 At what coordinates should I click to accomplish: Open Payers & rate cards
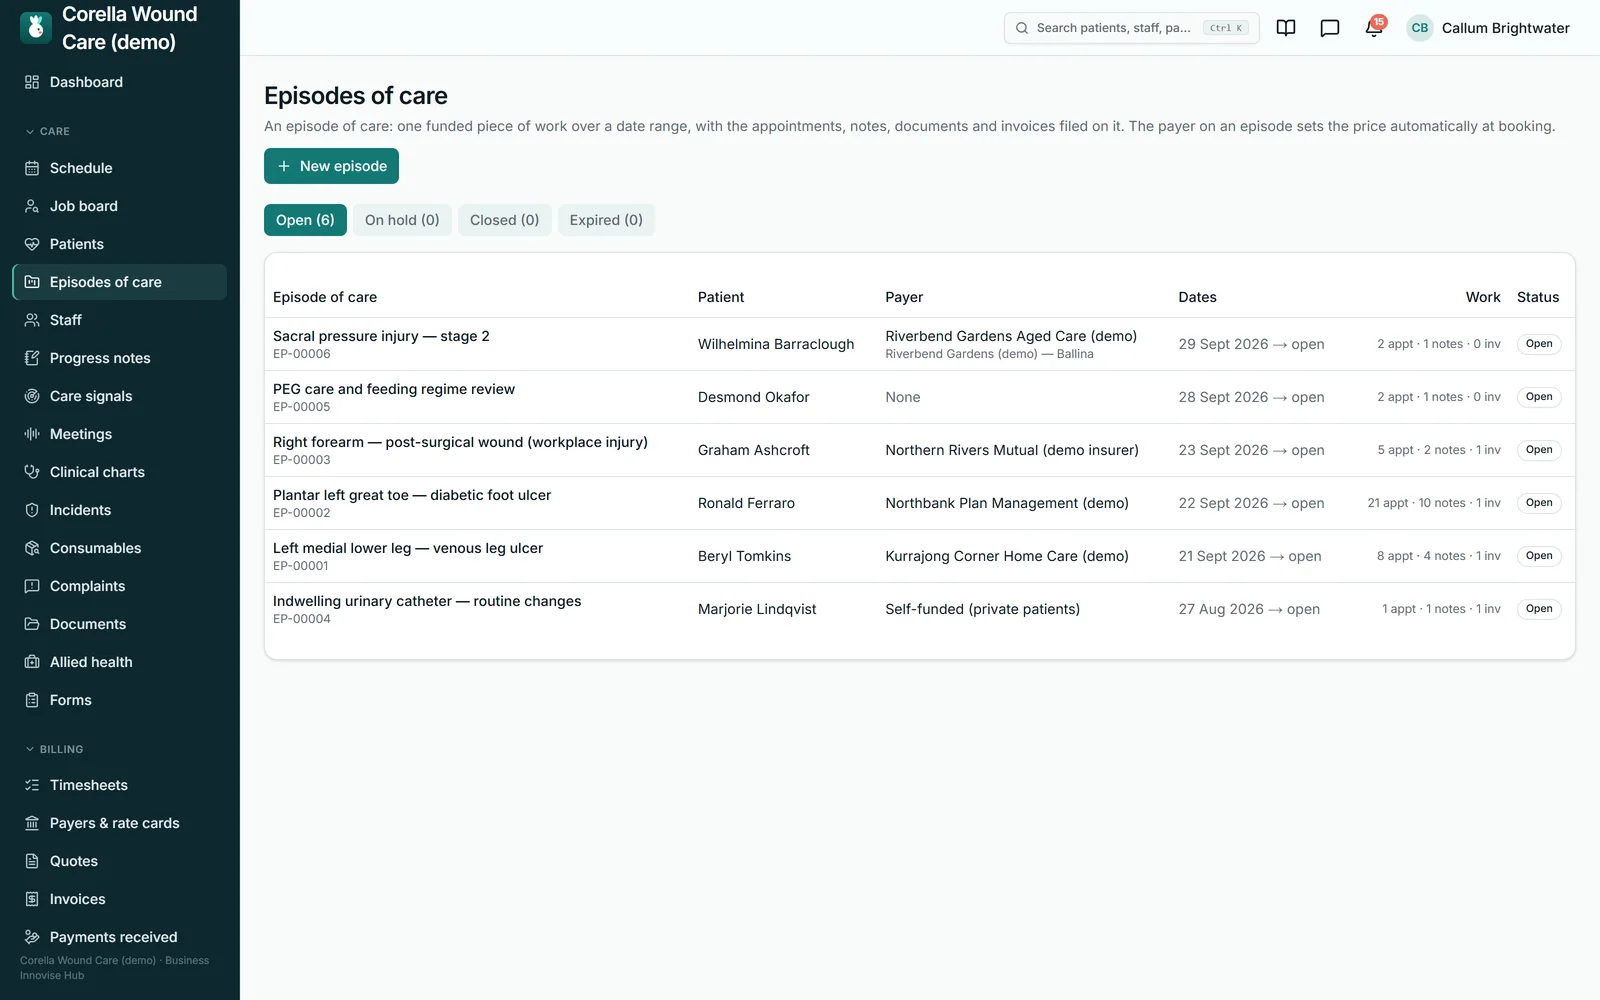(120, 823)
